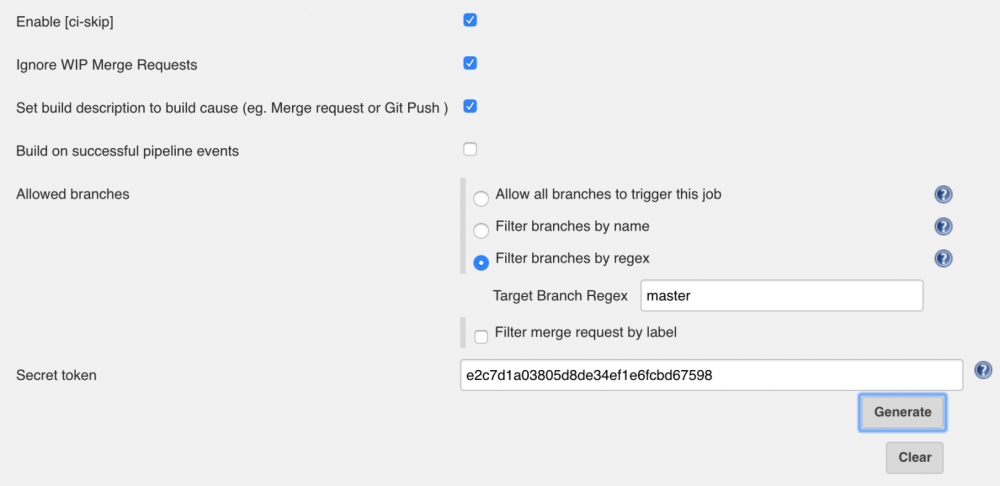Enable Build on successful pipeline events

pyautogui.click(x=470, y=150)
